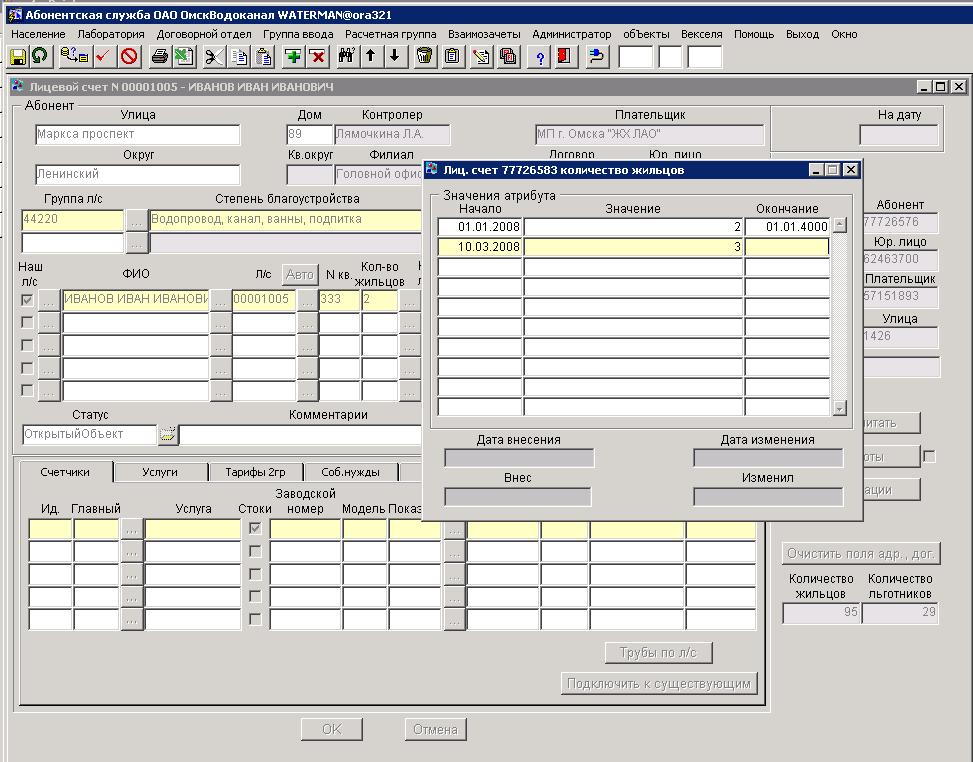This screenshot has width=973, height=762.
Task: Toggle the checked Стоки checkbox in first row
Action: click(x=255, y=528)
